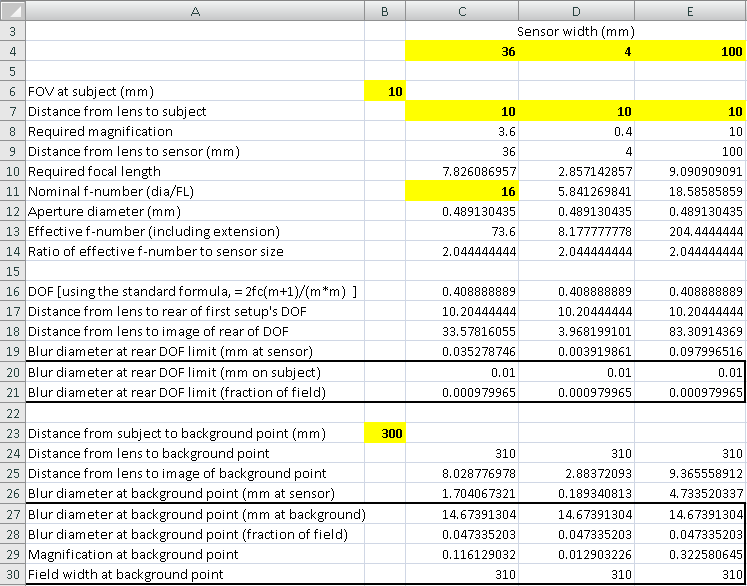The image size is (747, 586).
Task: Click 'Distance from lens to rear of first setup's DOF'
Action: pos(167,312)
